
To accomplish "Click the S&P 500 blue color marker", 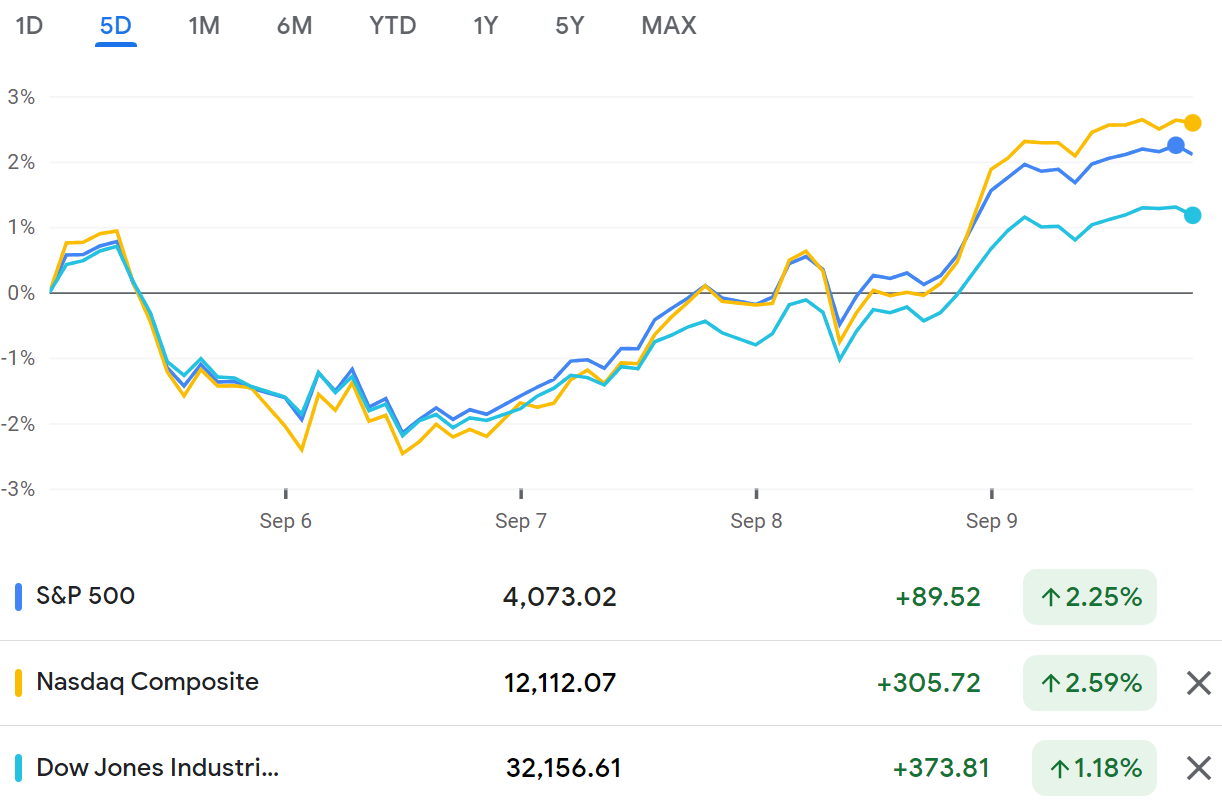I will [x=18, y=597].
